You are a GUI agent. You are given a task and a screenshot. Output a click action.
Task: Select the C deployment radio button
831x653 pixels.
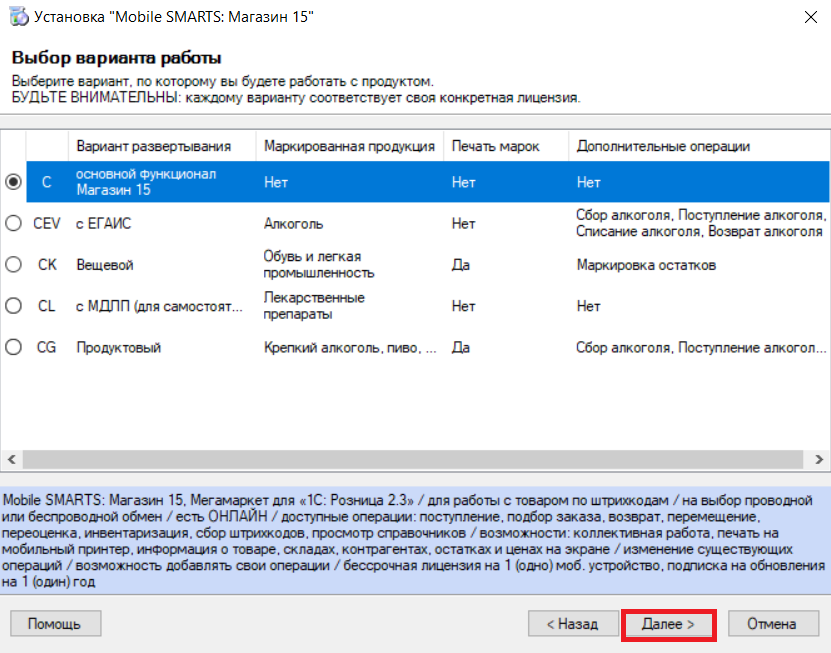[x=13, y=182]
